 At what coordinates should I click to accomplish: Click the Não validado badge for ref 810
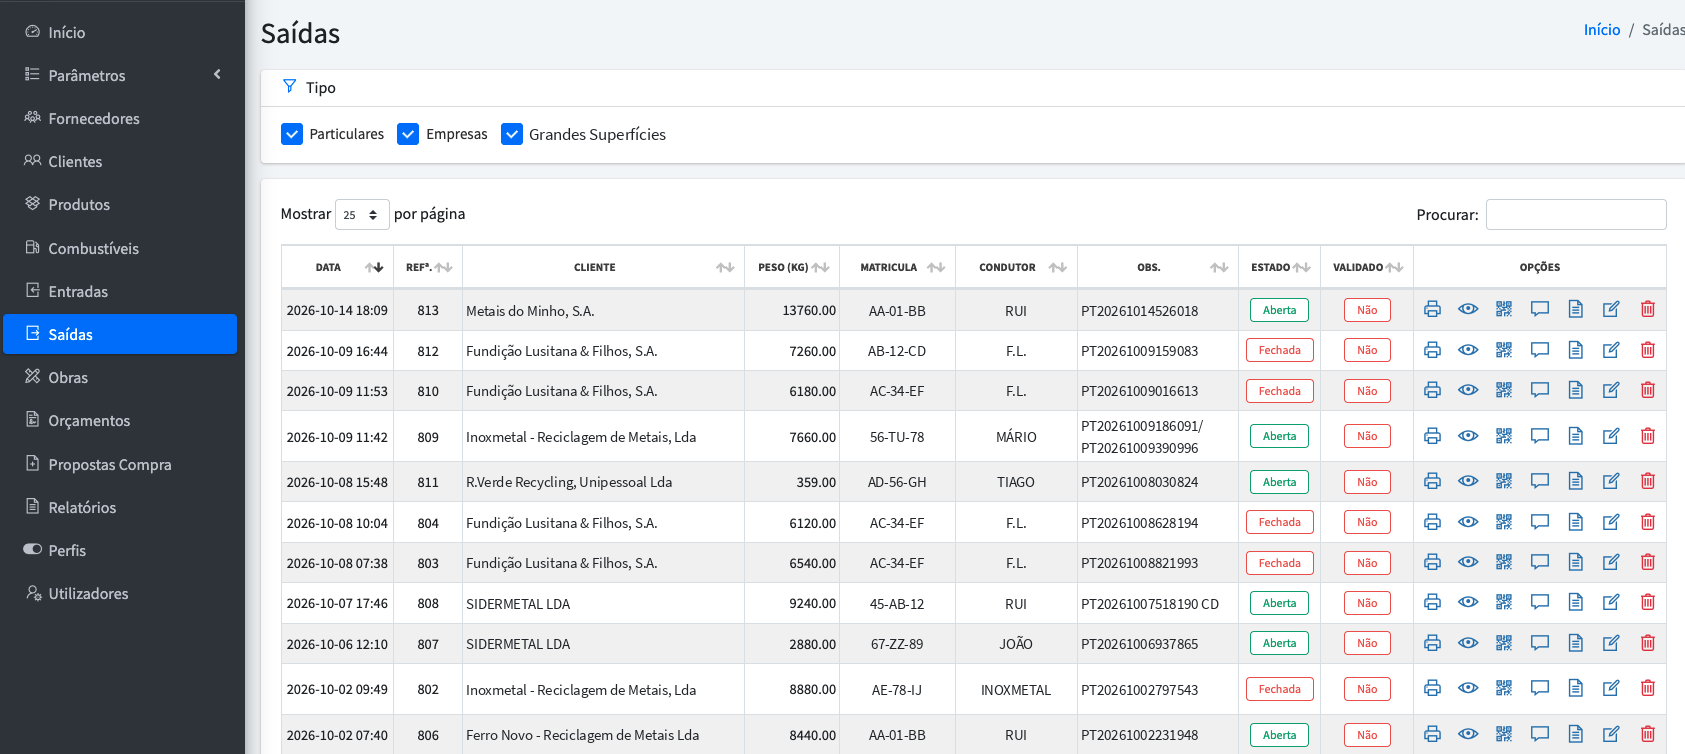(x=1367, y=391)
